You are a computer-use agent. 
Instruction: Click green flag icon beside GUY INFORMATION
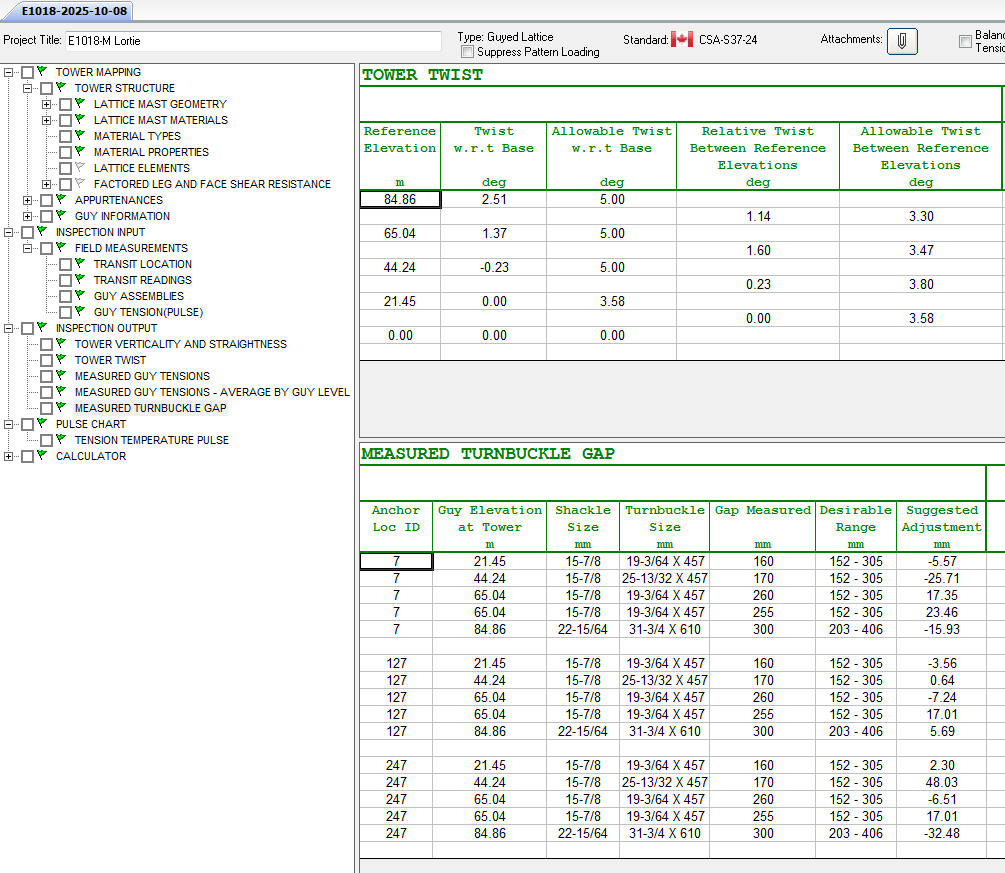(x=62, y=215)
